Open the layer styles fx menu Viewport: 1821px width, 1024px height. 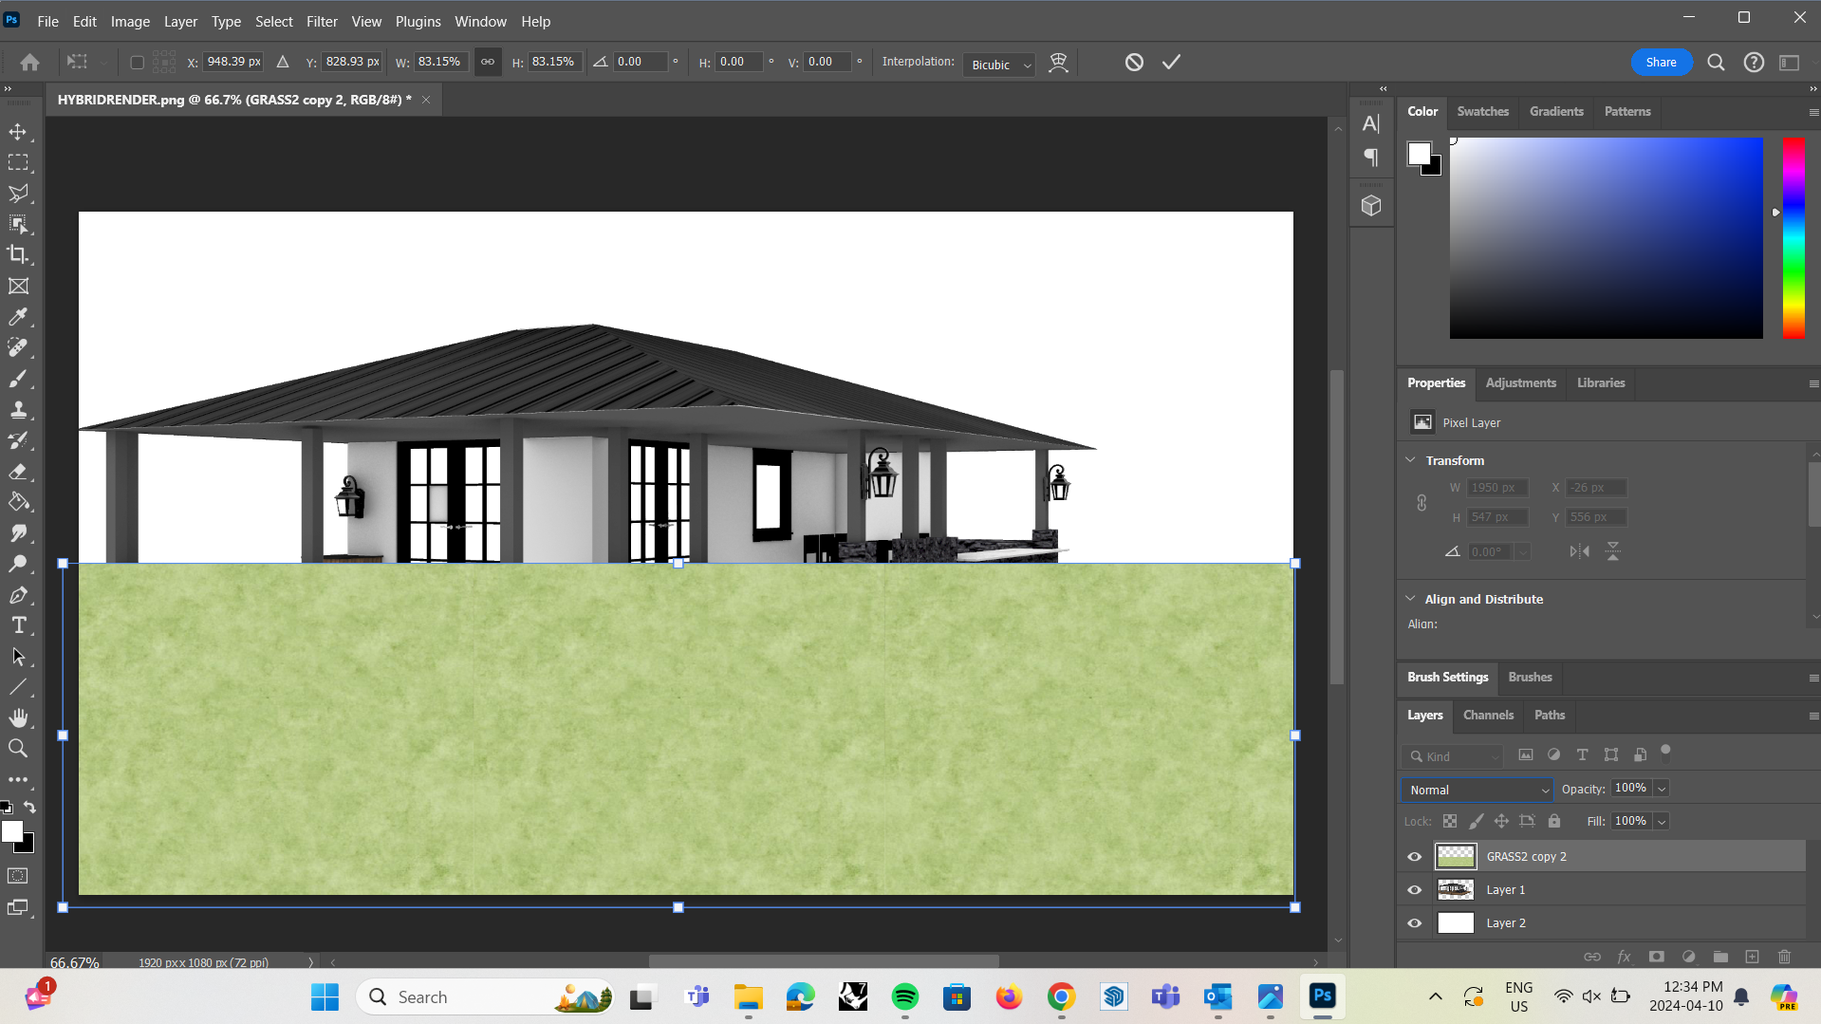(1624, 957)
